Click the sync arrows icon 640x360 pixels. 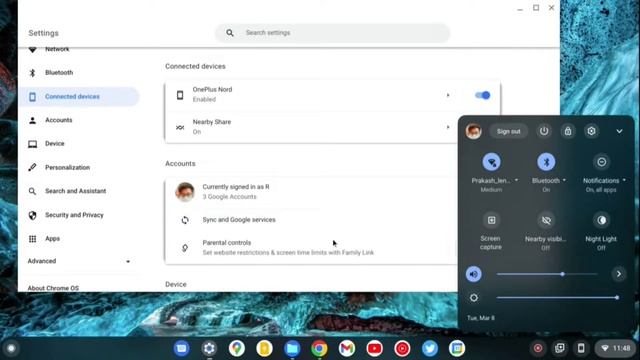tap(185, 220)
